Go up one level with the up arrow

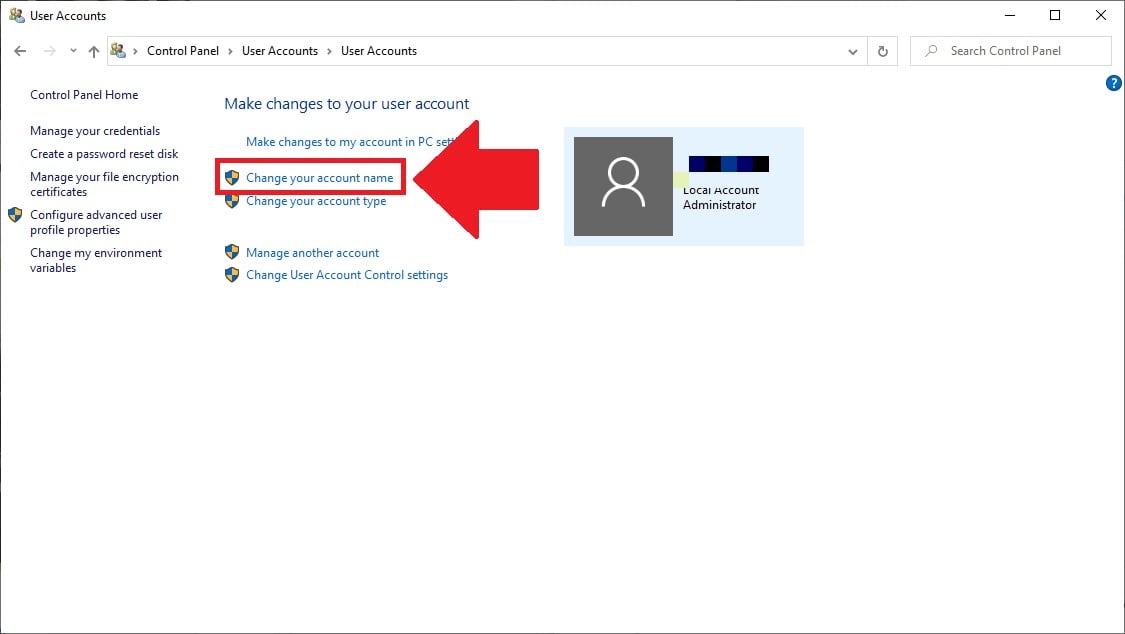coord(94,51)
